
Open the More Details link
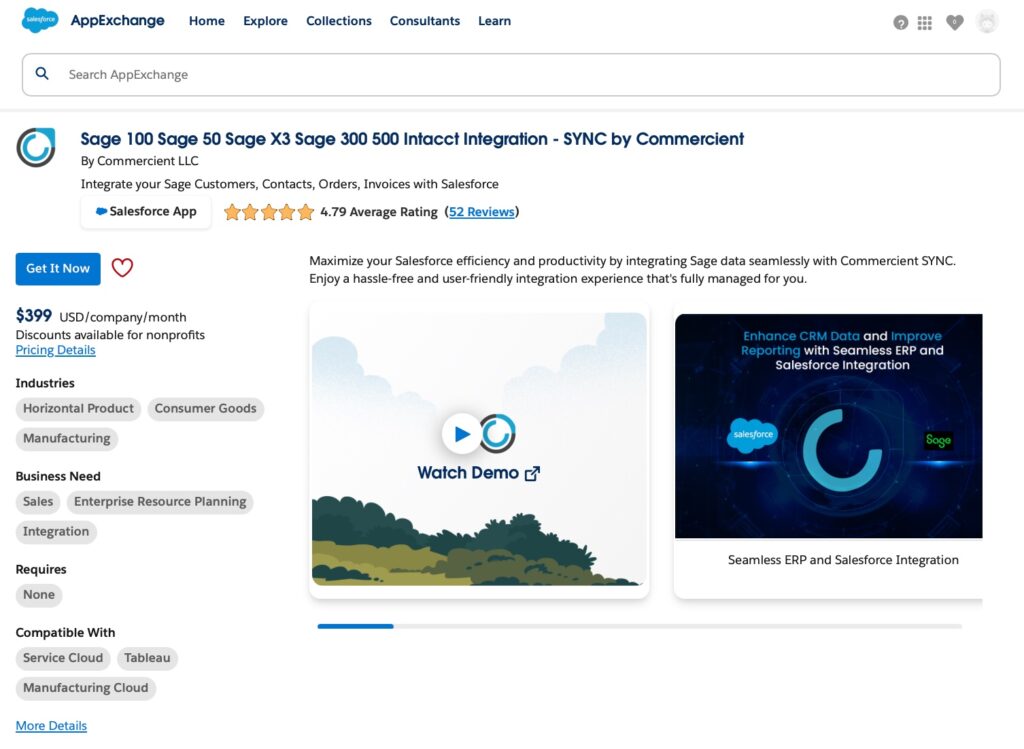pyautogui.click(x=51, y=725)
